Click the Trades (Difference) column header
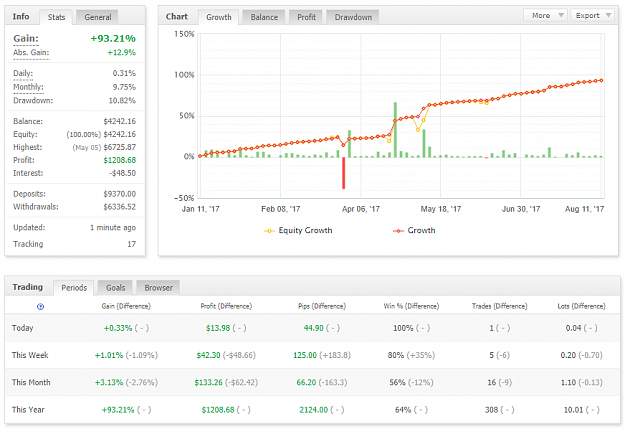 (x=499, y=306)
